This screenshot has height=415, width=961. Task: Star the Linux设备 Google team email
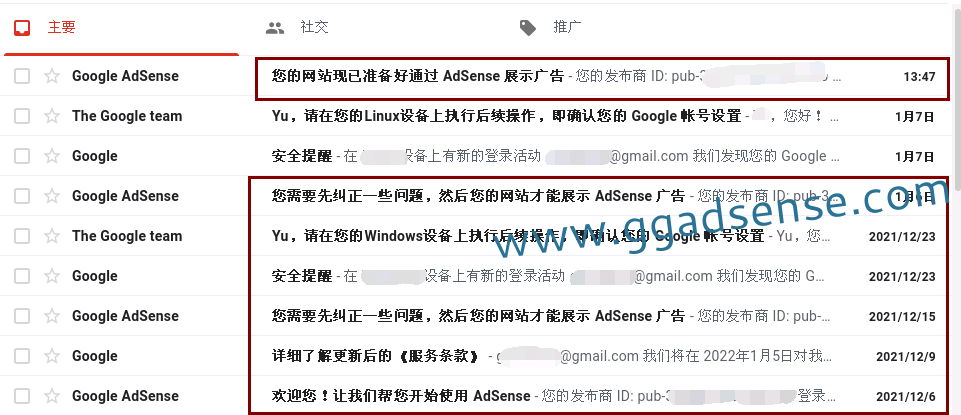52,116
